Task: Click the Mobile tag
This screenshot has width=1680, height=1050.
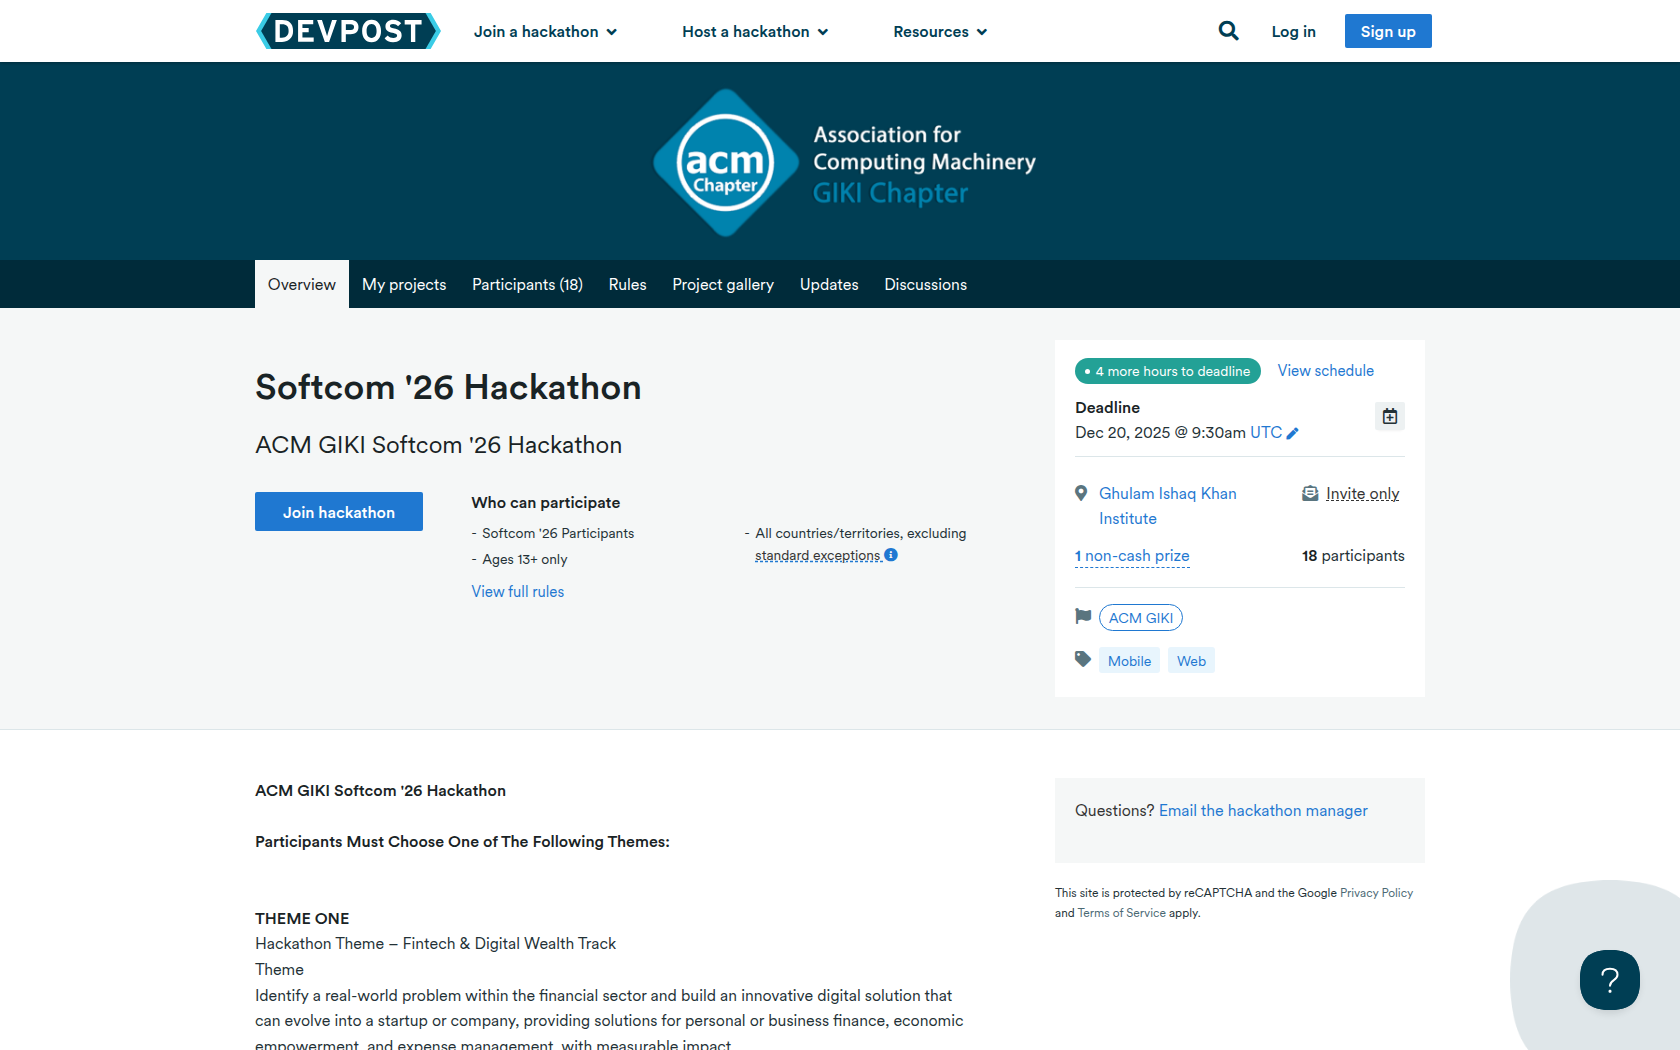Action: (1129, 661)
